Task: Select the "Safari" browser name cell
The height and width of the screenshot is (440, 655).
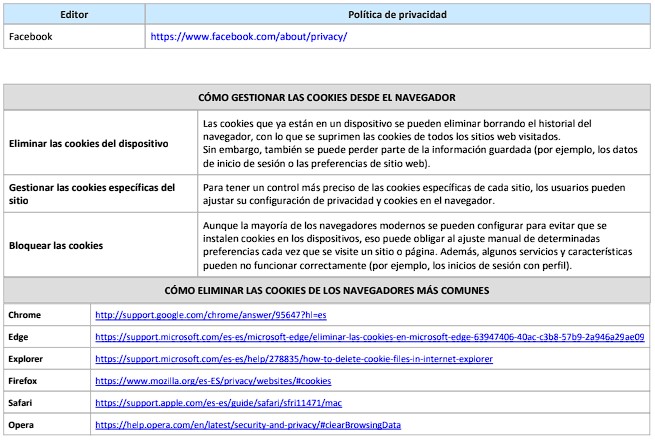Action: tap(22, 403)
